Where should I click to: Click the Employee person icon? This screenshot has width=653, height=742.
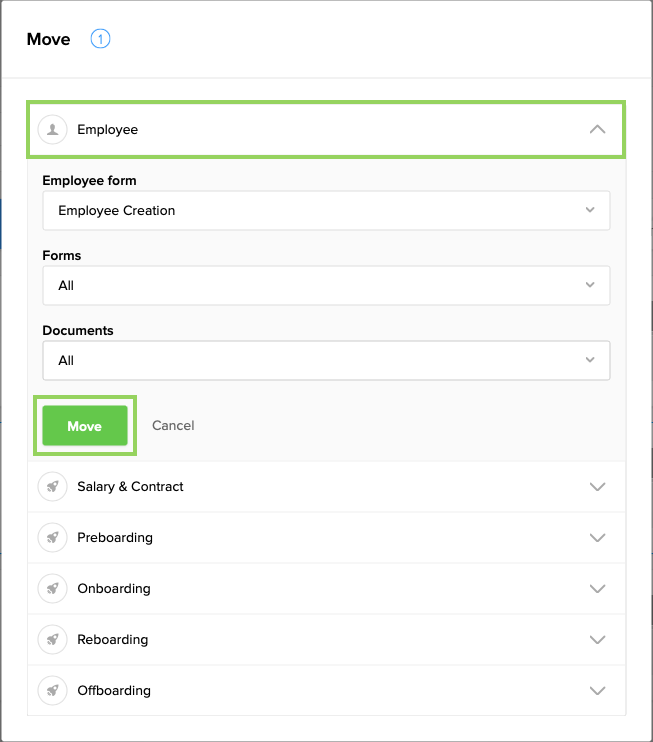pos(52,129)
